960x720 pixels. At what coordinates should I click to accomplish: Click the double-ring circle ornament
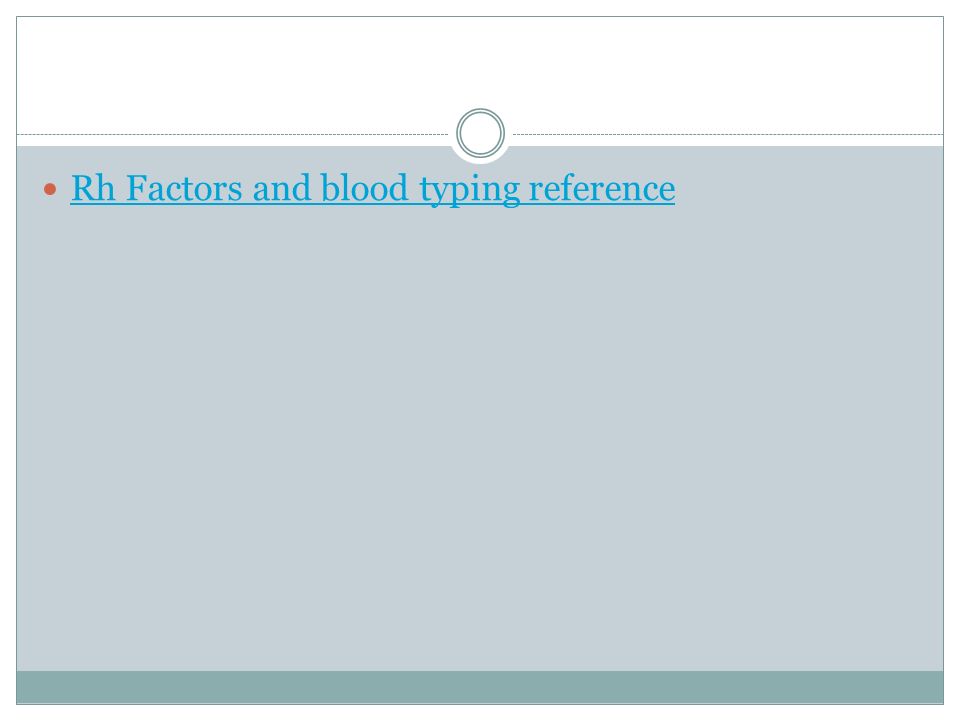481,133
